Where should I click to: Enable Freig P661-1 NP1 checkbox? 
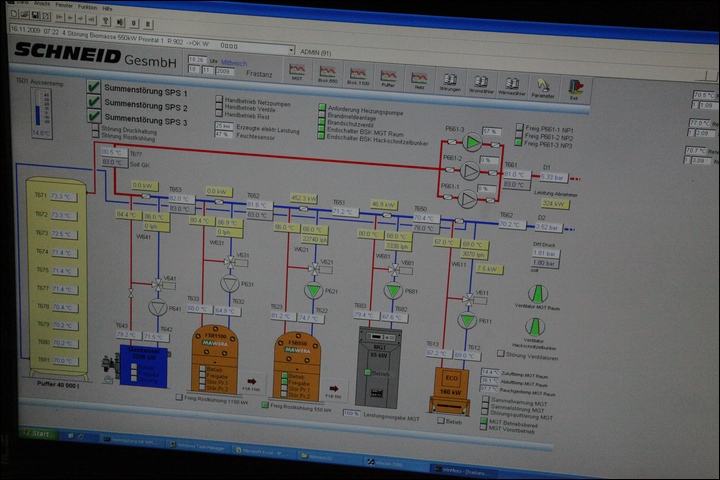(x=518, y=128)
